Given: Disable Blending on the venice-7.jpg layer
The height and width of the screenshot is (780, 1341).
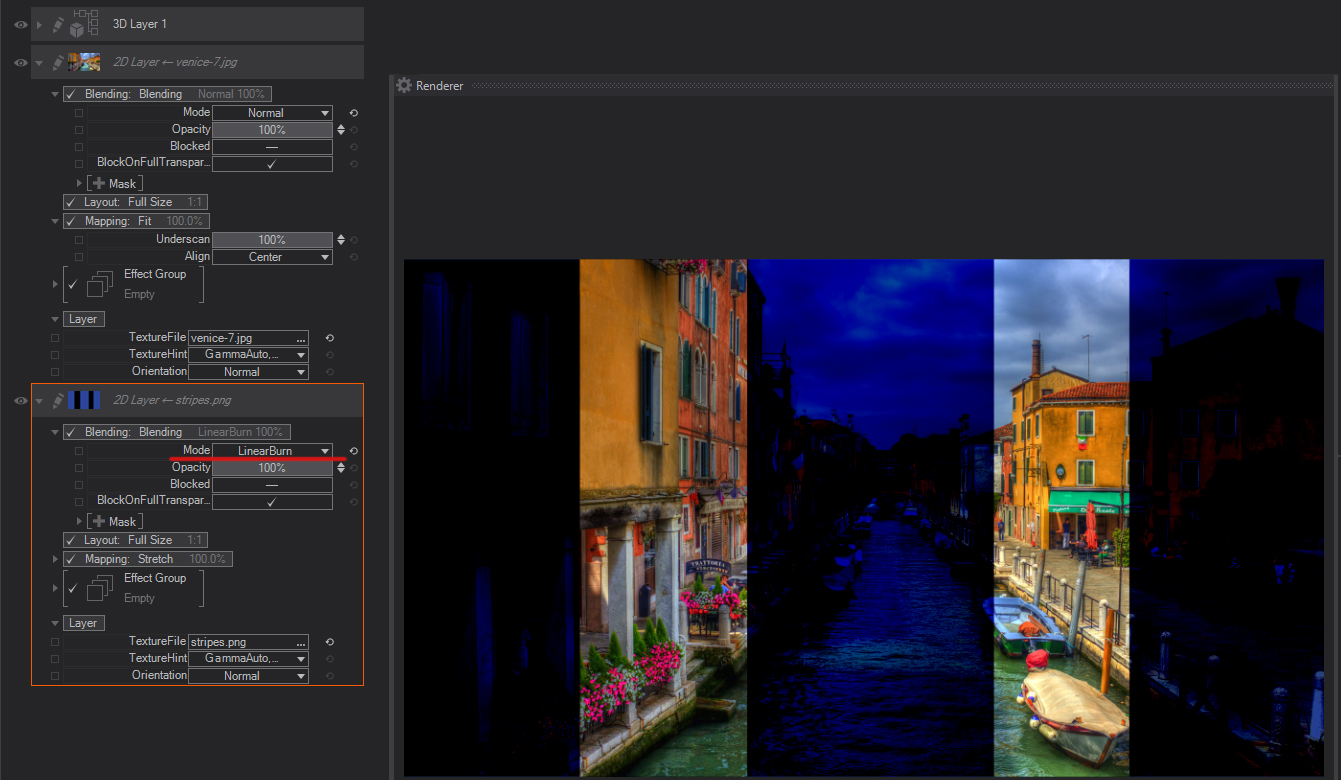Looking at the screenshot, I should tap(71, 94).
